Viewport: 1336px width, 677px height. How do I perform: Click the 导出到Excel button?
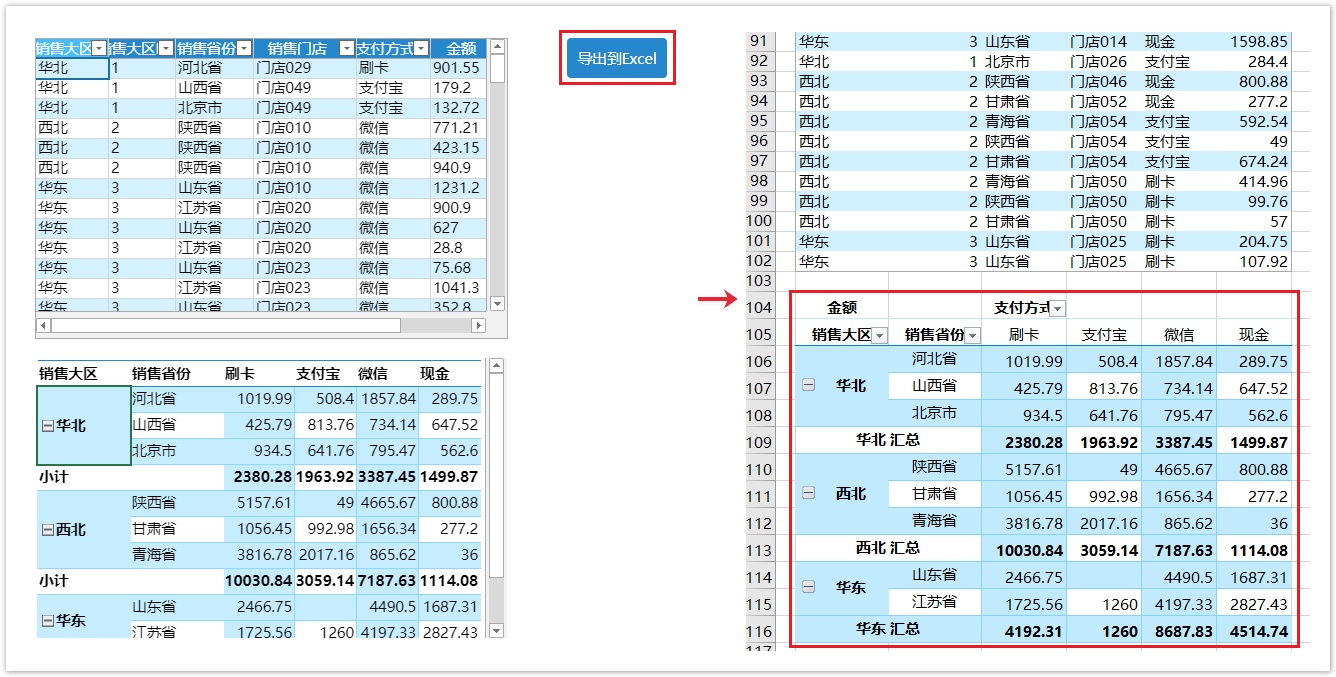coord(617,58)
